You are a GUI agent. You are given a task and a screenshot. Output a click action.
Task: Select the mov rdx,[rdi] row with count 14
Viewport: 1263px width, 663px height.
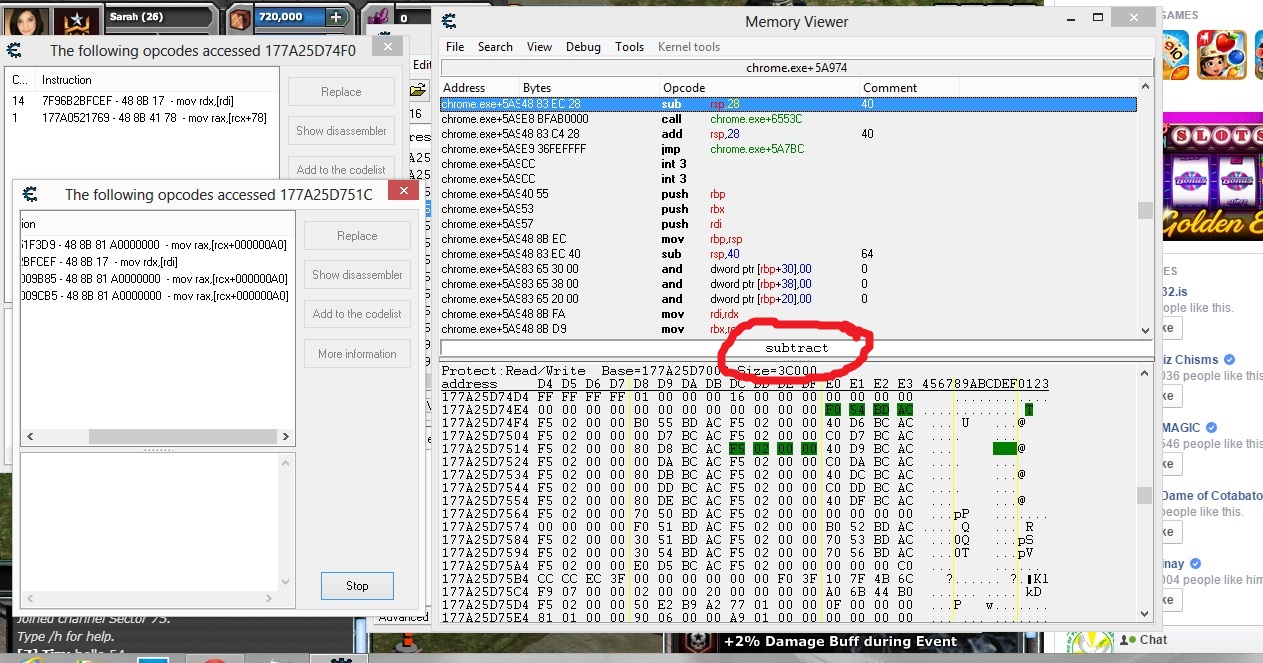[x=140, y=101]
